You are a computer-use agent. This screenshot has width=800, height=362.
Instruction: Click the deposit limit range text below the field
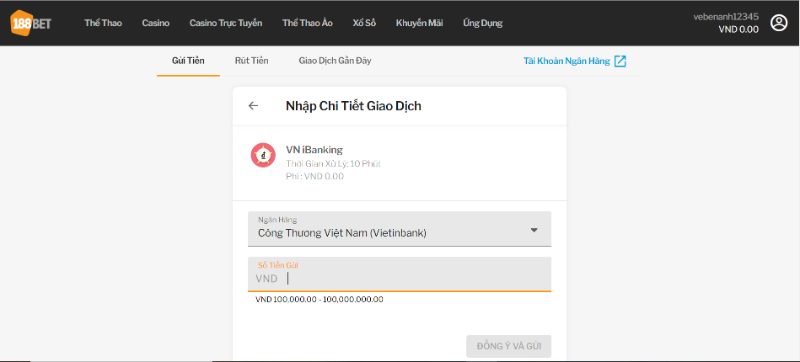(x=319, y=299)
